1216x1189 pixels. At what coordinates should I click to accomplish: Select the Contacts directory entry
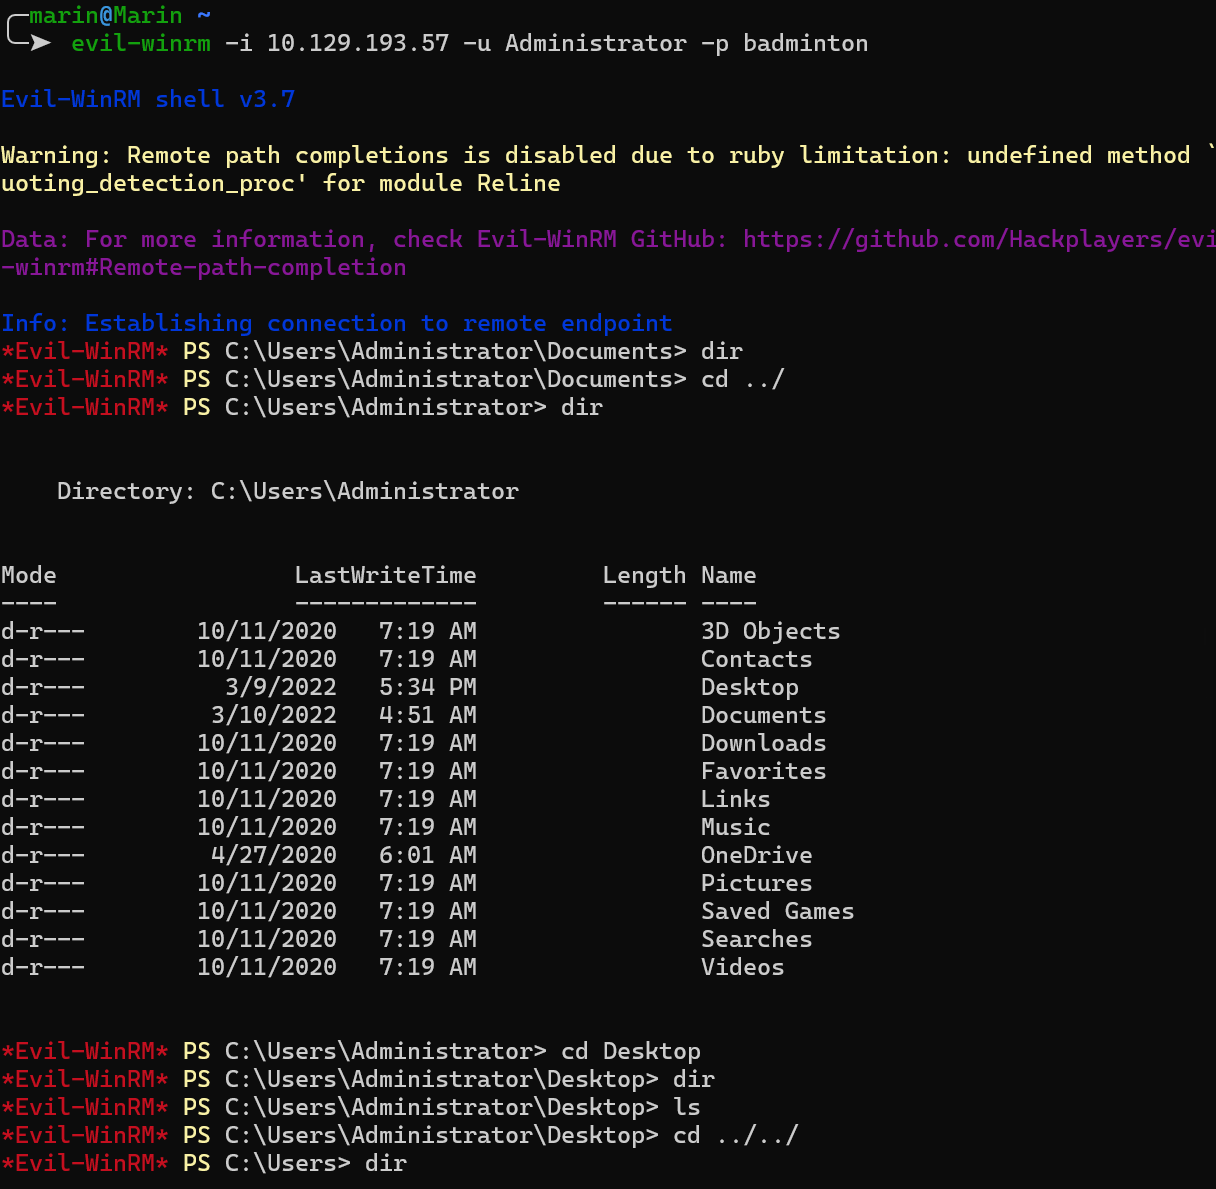(756, 660)
